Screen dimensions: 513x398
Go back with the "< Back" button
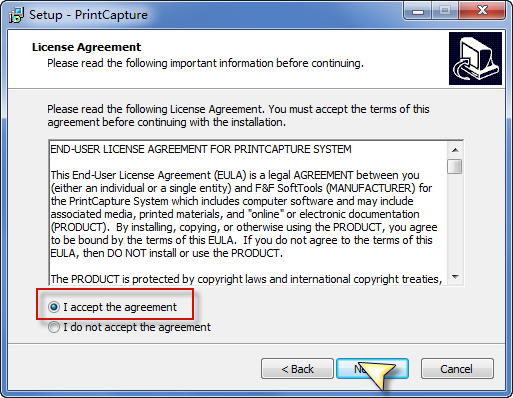[x=297, y=369]
